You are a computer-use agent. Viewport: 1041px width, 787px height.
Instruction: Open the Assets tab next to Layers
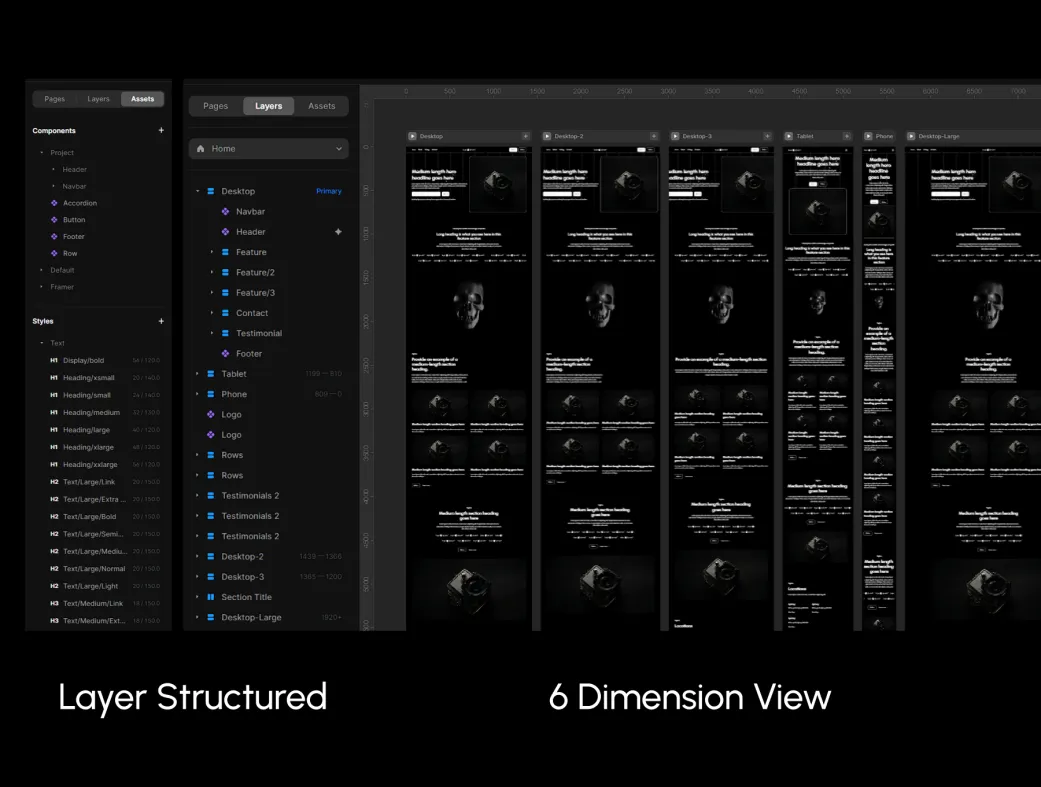pos(321,106)
